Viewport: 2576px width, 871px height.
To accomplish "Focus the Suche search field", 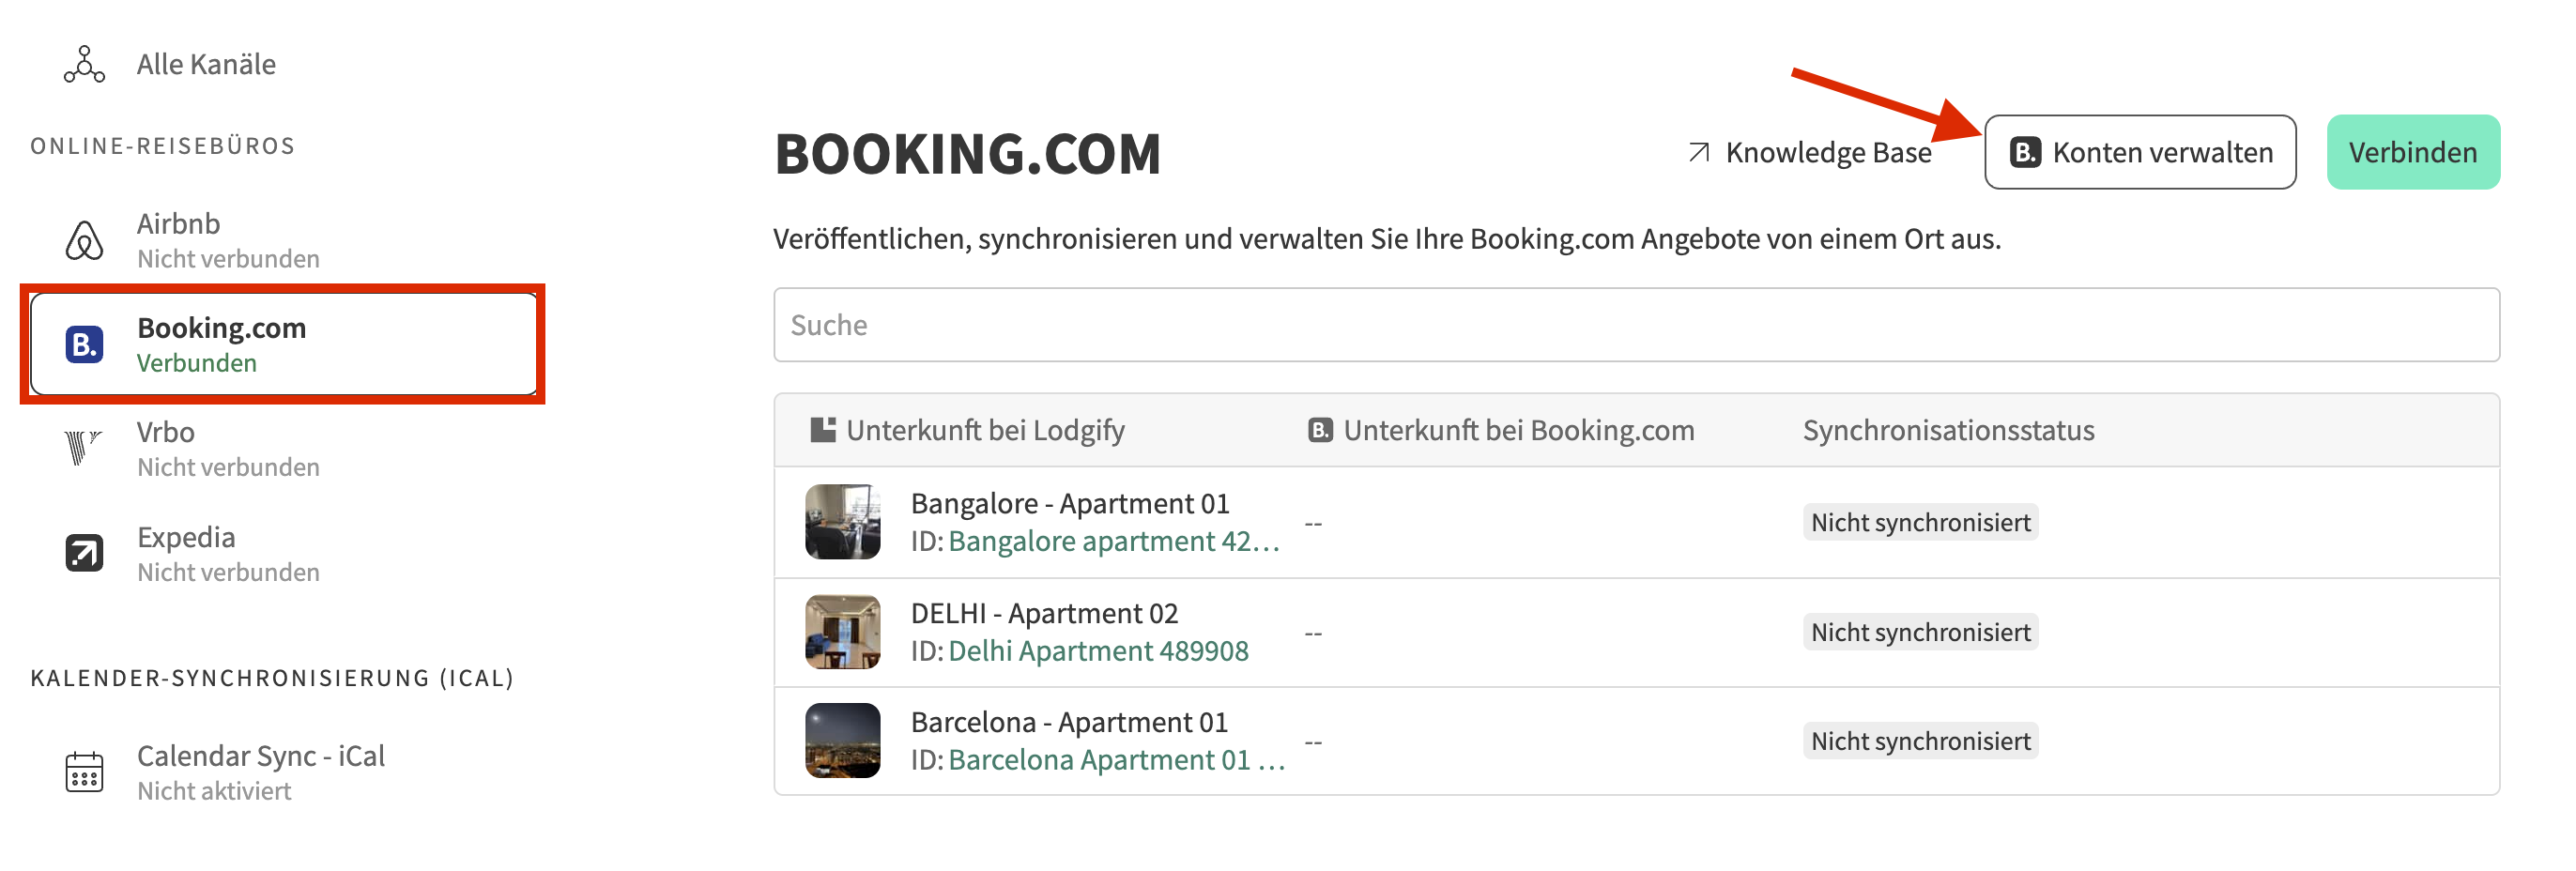I will pos(1636,325).
